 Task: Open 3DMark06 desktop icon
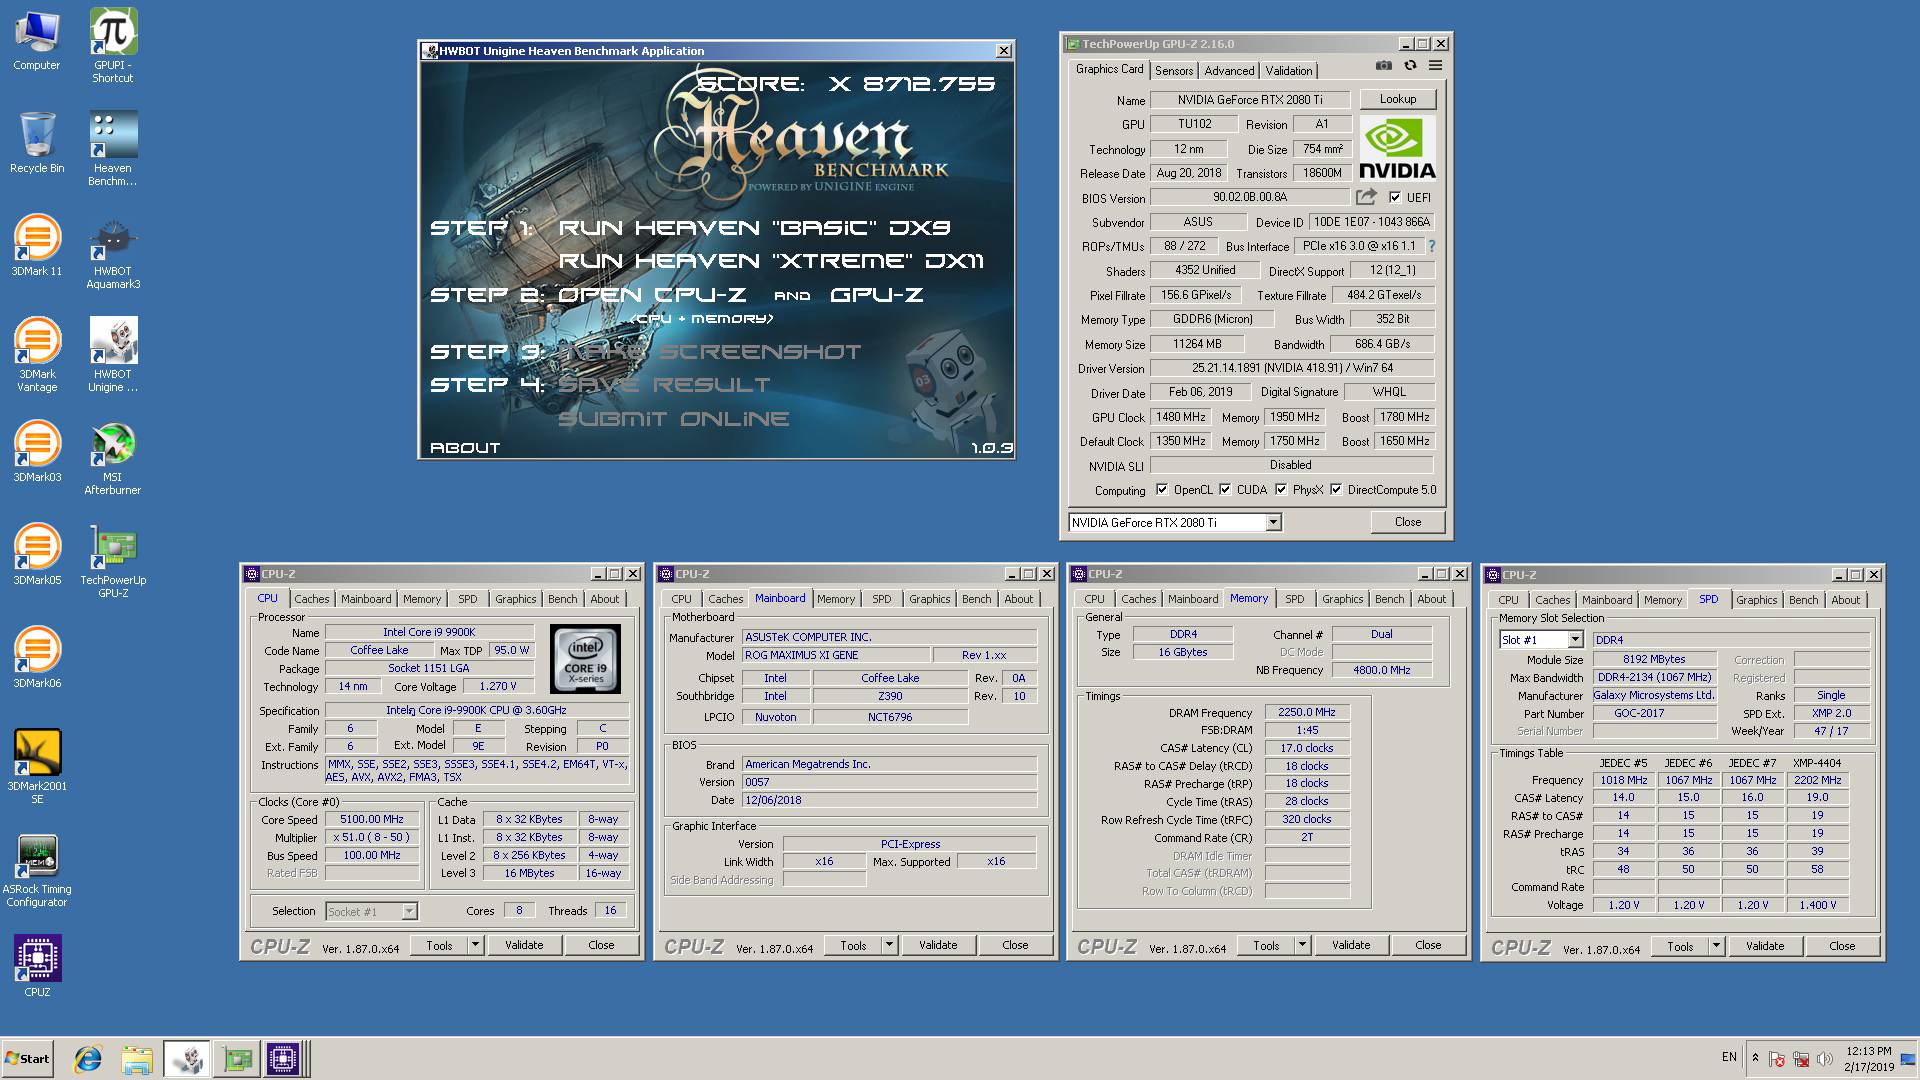(x=37, y=658)
